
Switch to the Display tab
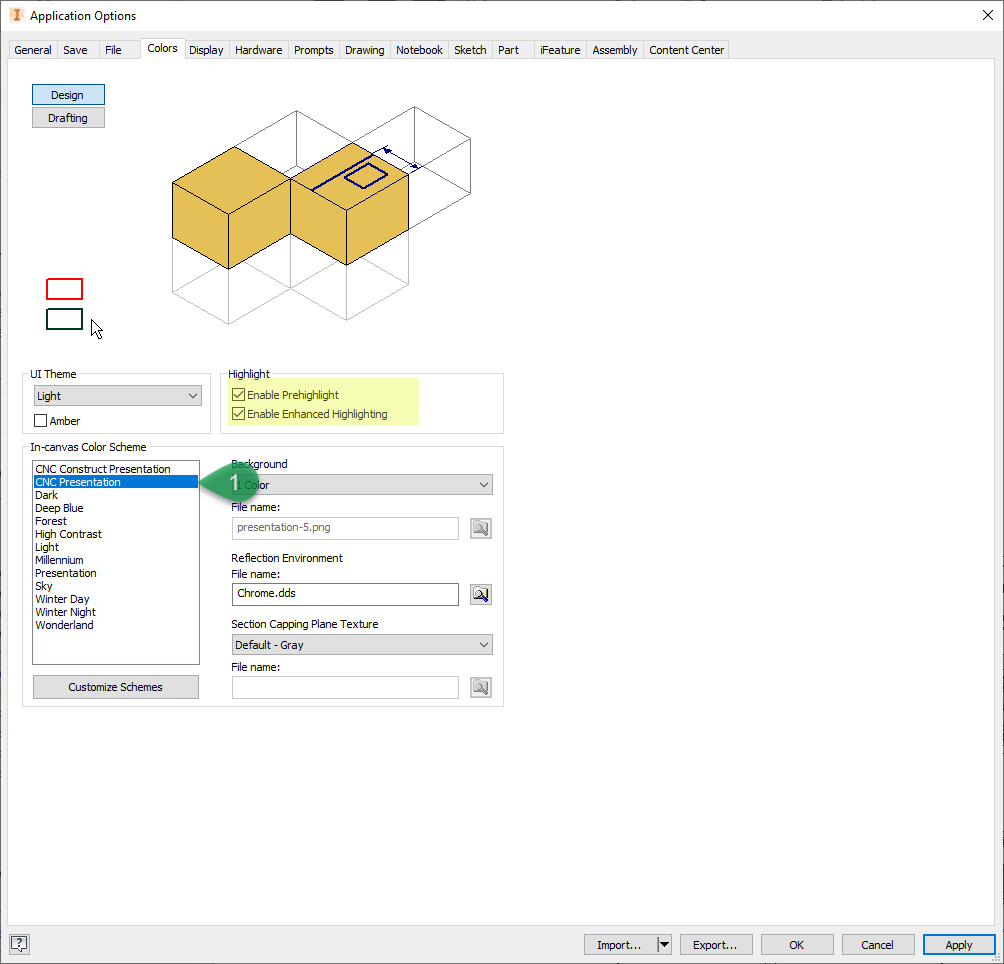(206, 49)
